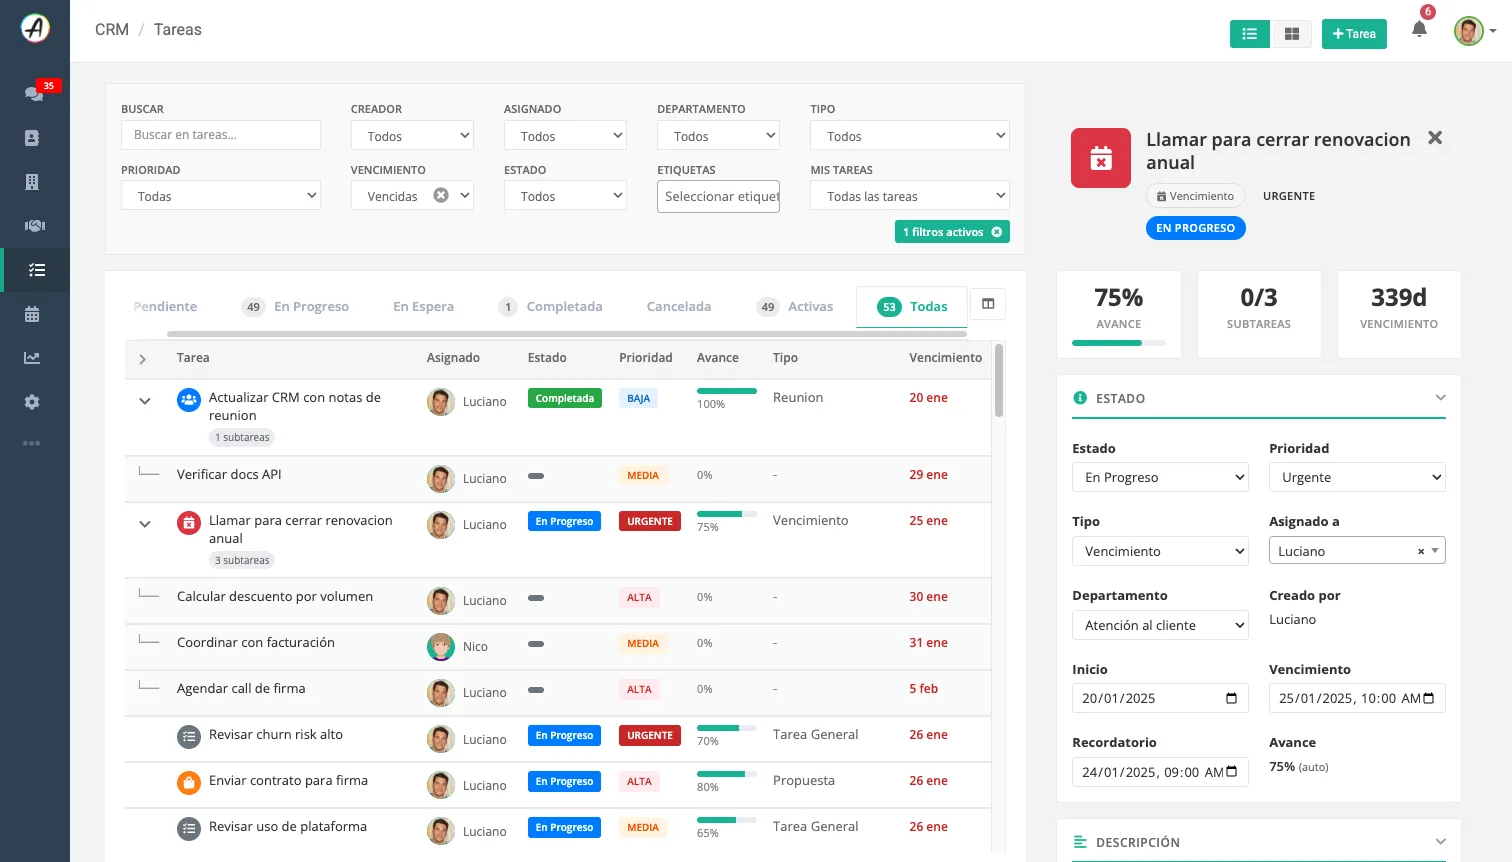Open the Vencimiento date field in detail panel
Image resolution: width=1512 pixels, height=862 pixels.
[x=1357, y=698]
